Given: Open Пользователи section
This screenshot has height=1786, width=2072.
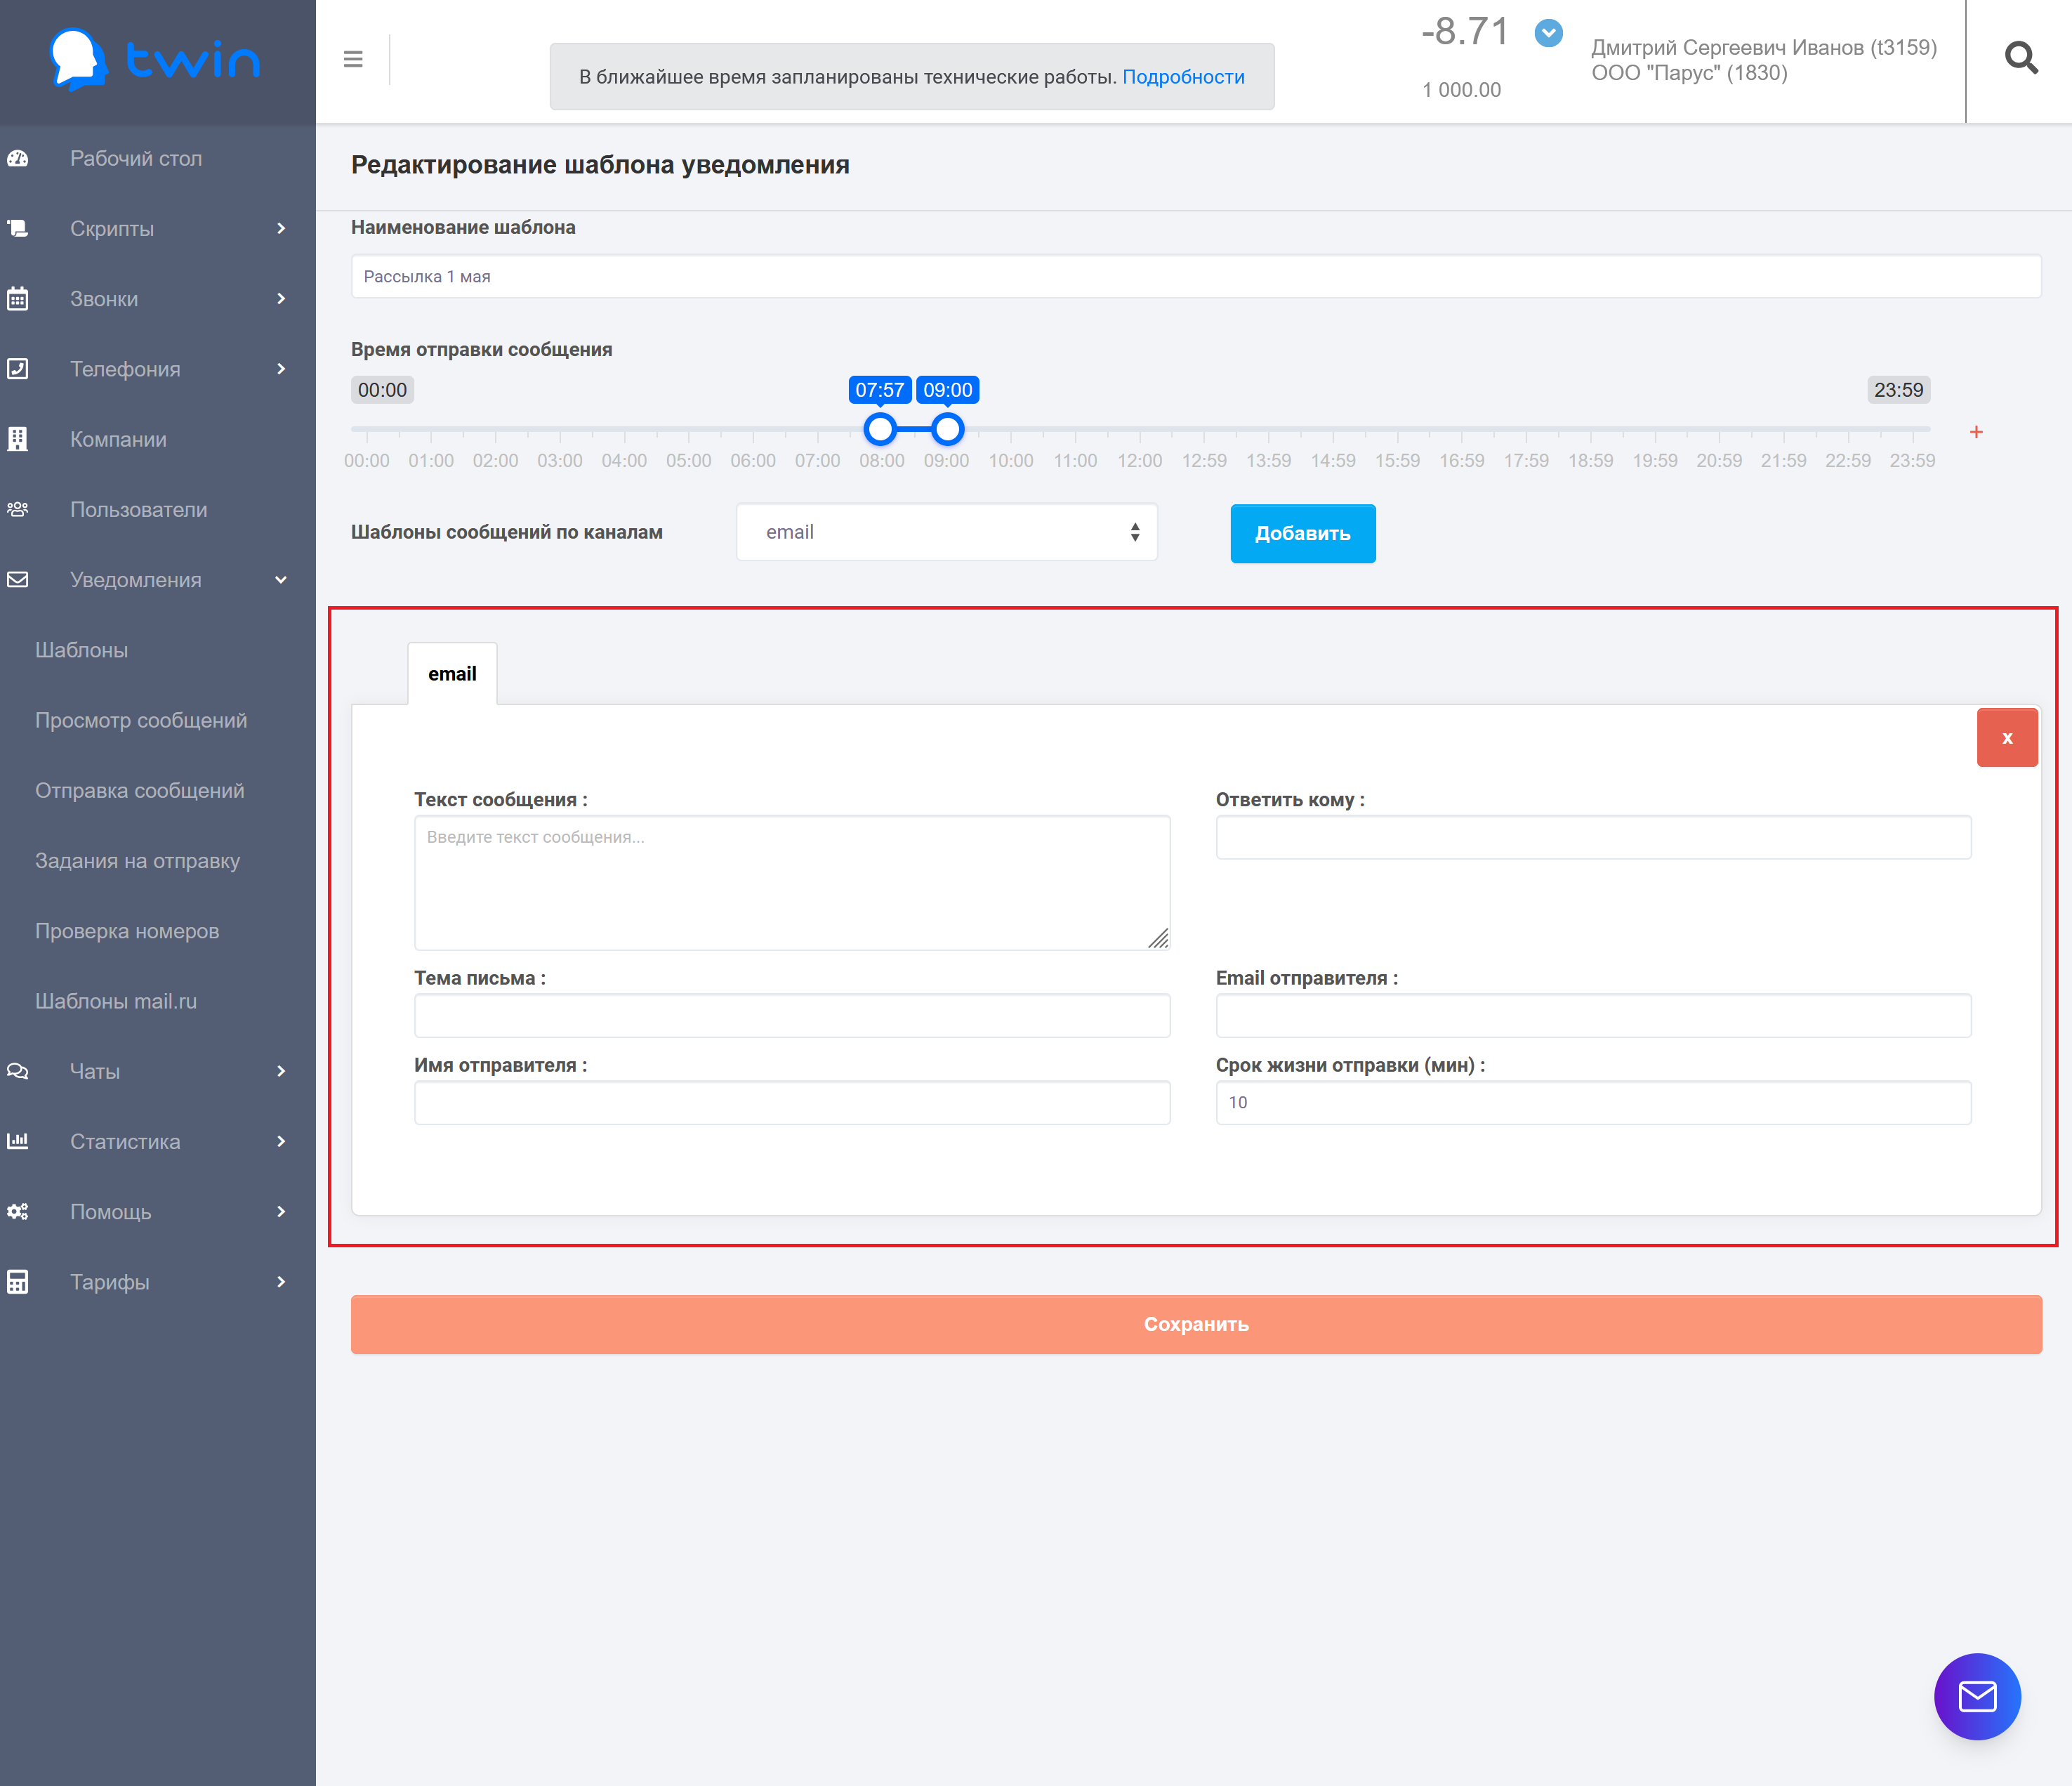Looking at the screenshot, I should click(x=139, y=509).
